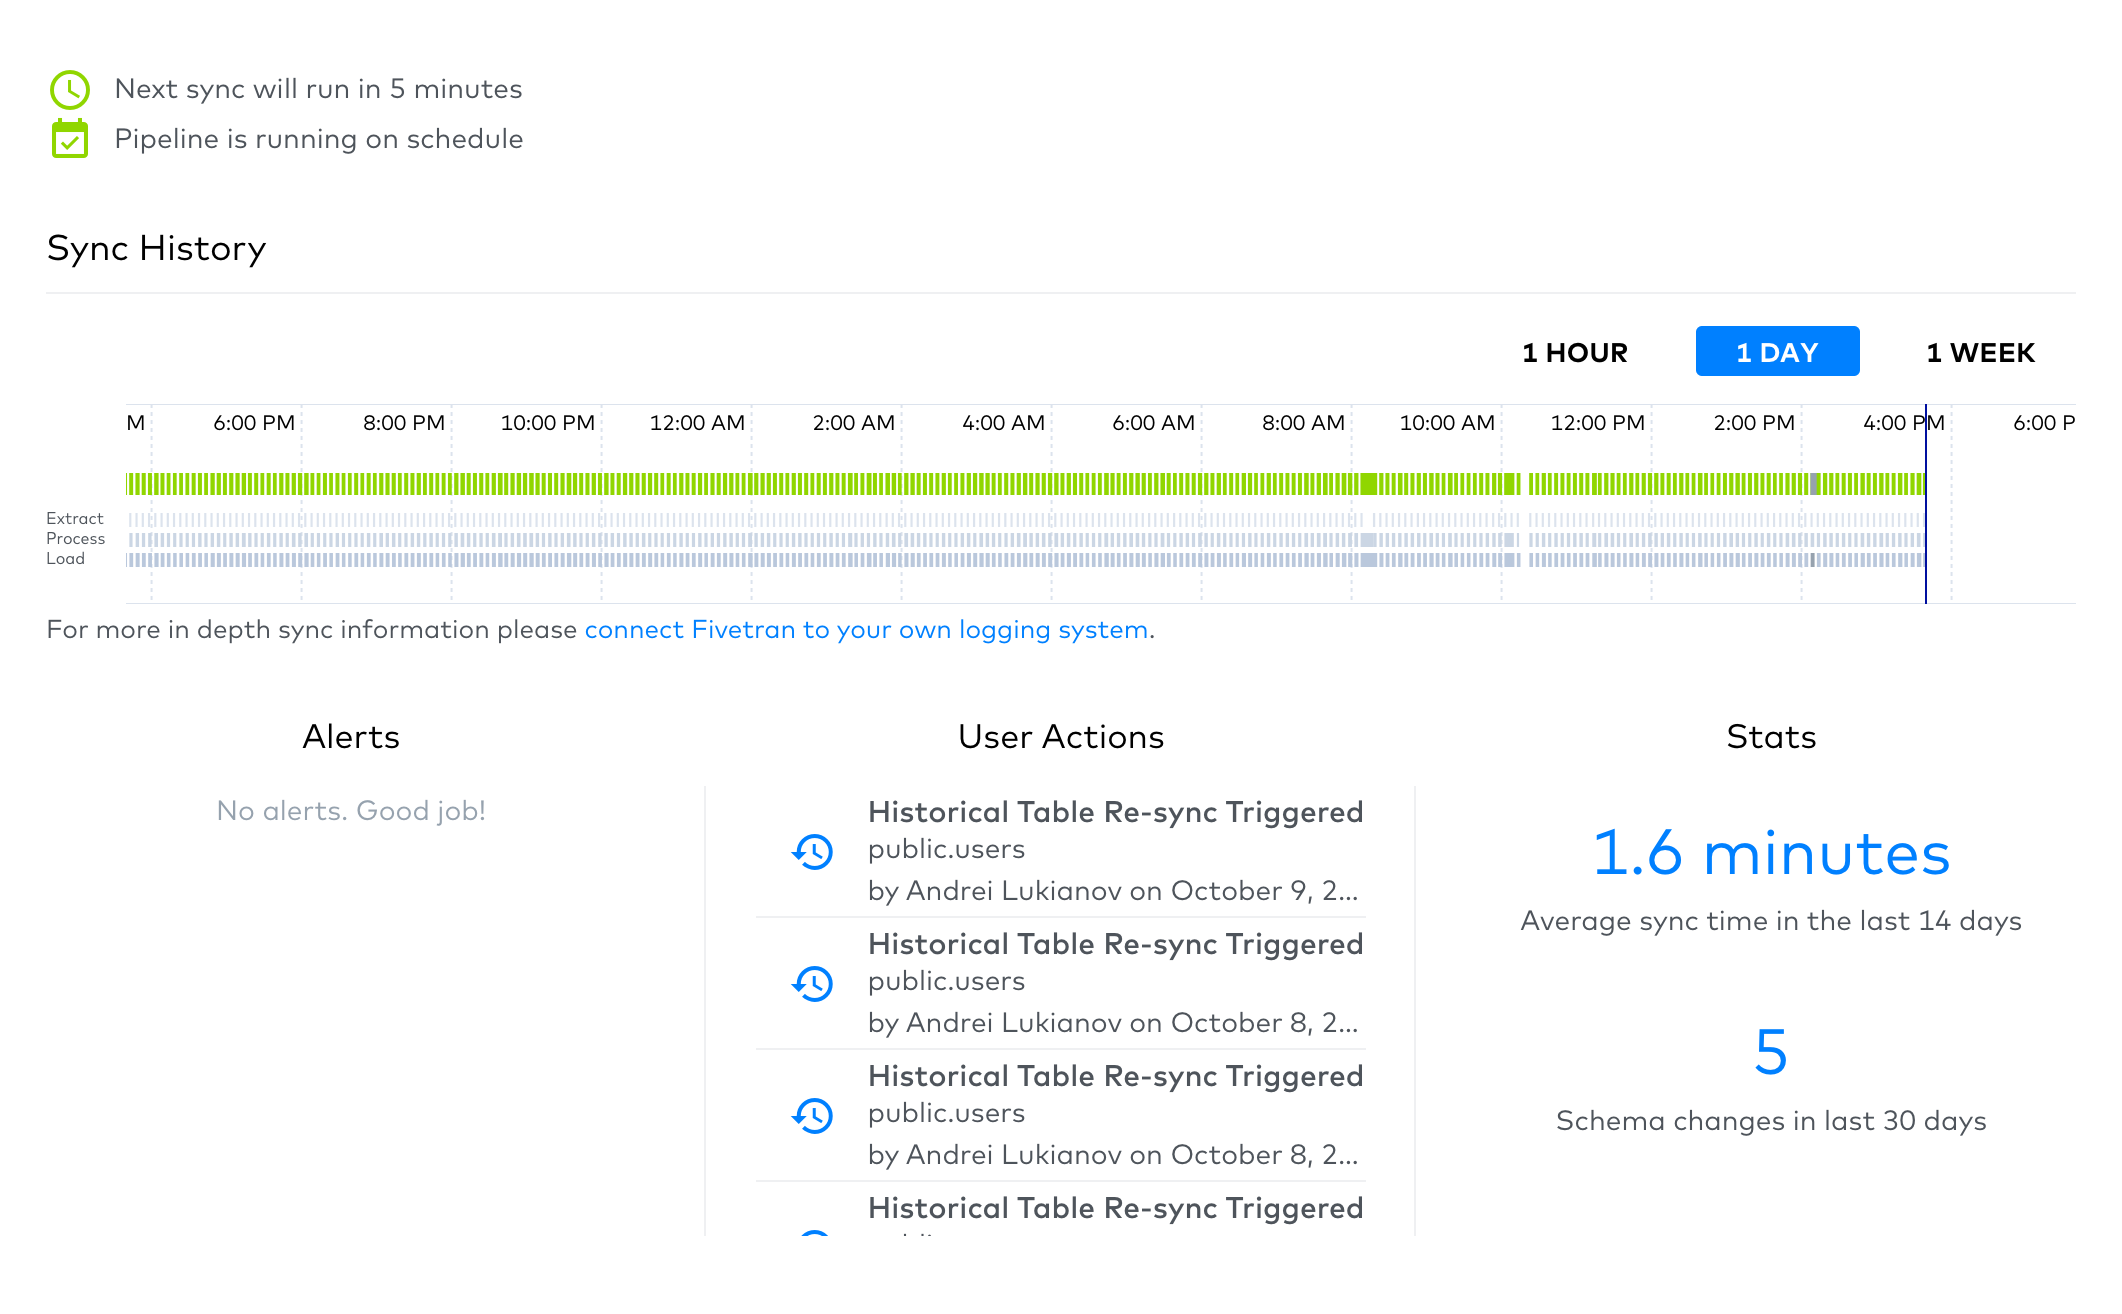Click 'Schema changes in last 30 days' label
The image size is (2122, 1314).
[1771, 1121]
